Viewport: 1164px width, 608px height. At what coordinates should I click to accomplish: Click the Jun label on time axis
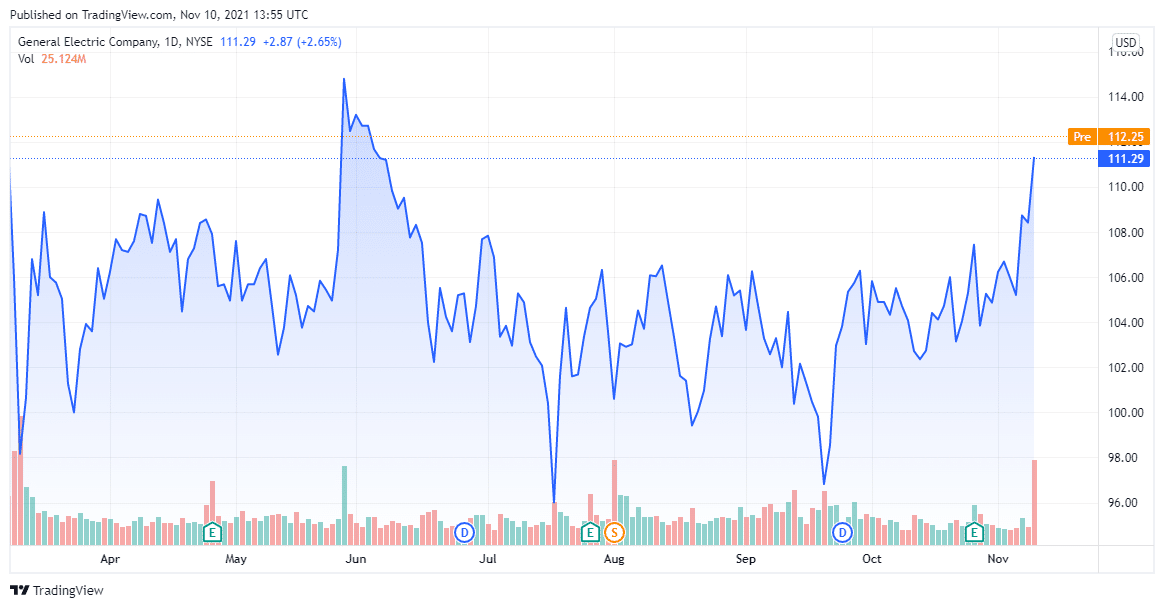click(356, 559)
